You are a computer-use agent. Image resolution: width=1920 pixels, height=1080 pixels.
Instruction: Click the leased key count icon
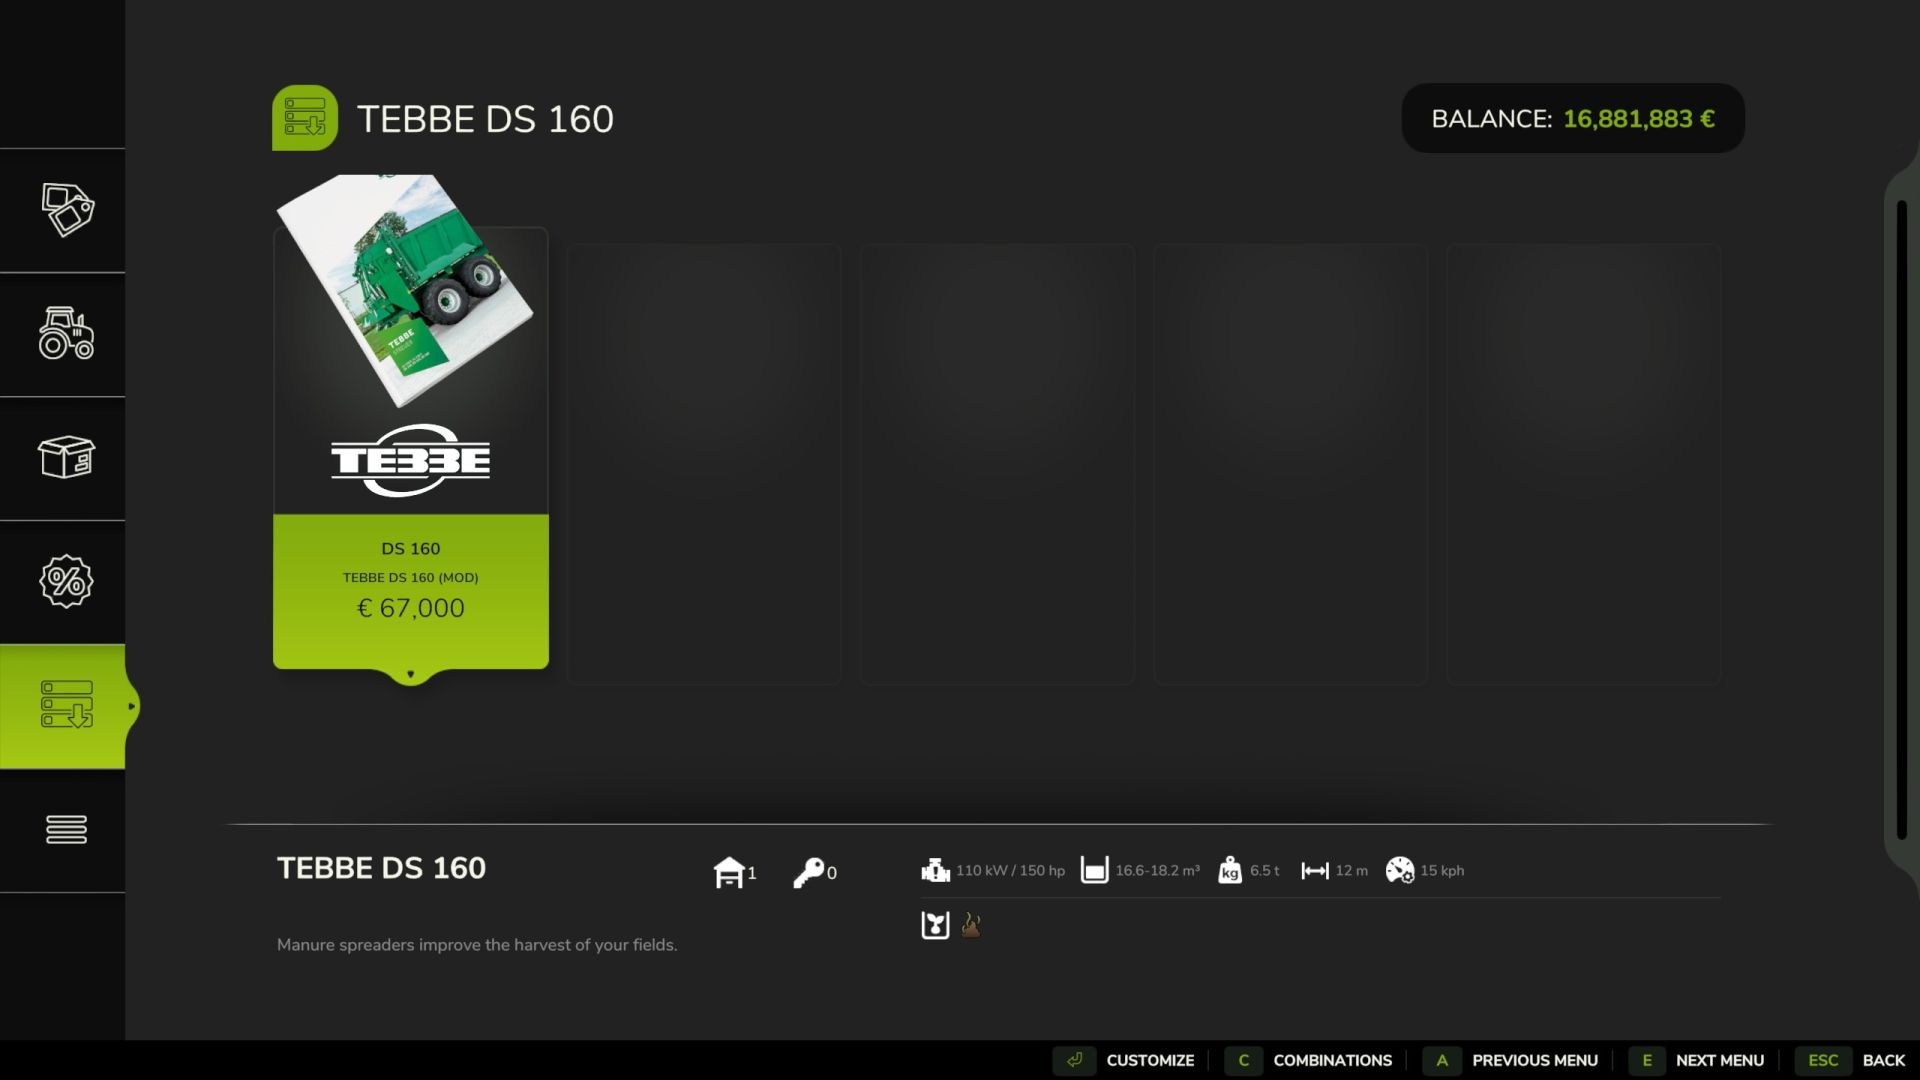point(808,872)
